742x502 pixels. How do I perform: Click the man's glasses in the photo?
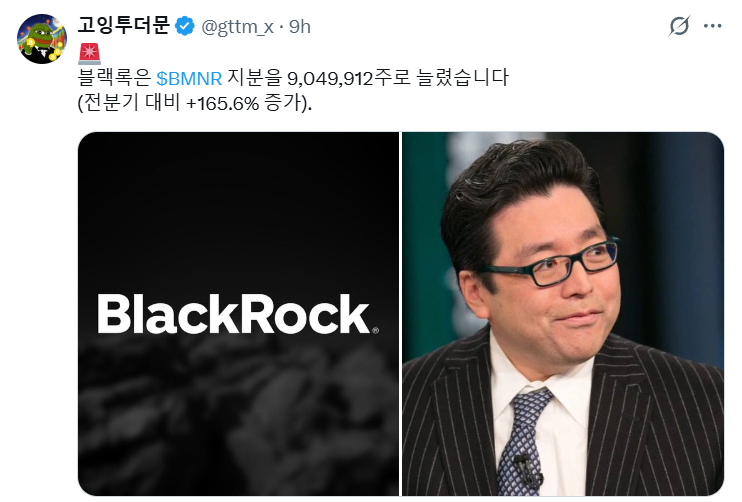pyautogui.click(x=550, y=264)
